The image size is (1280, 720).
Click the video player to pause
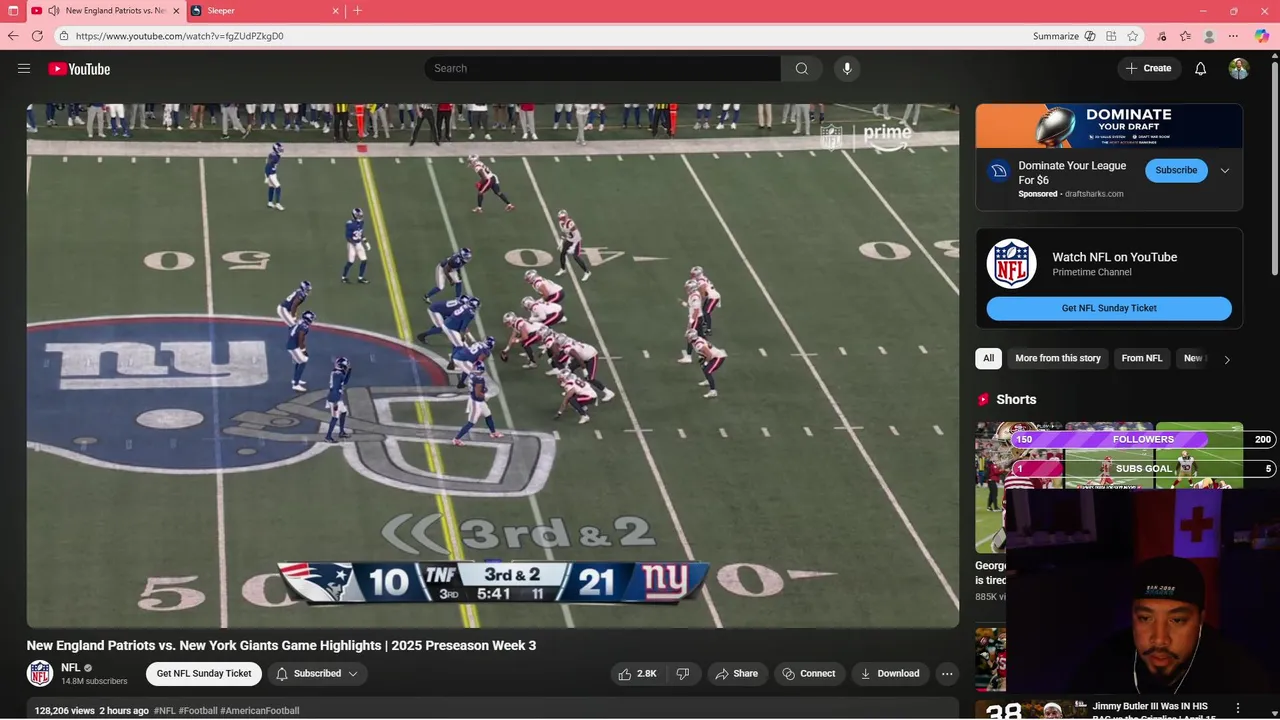(x=492, y=365)
